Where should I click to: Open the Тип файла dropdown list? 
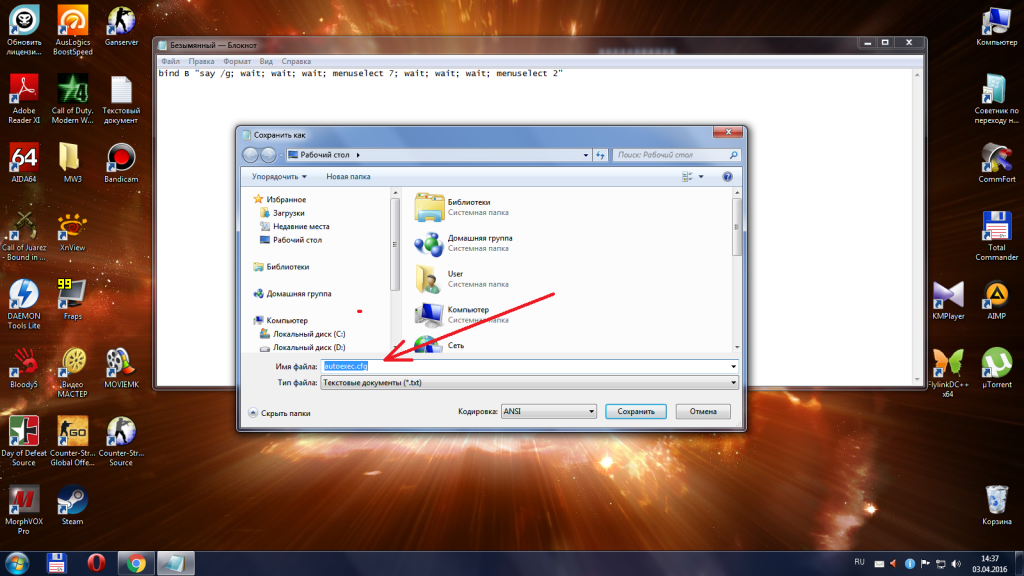click(x=528, y=382)
